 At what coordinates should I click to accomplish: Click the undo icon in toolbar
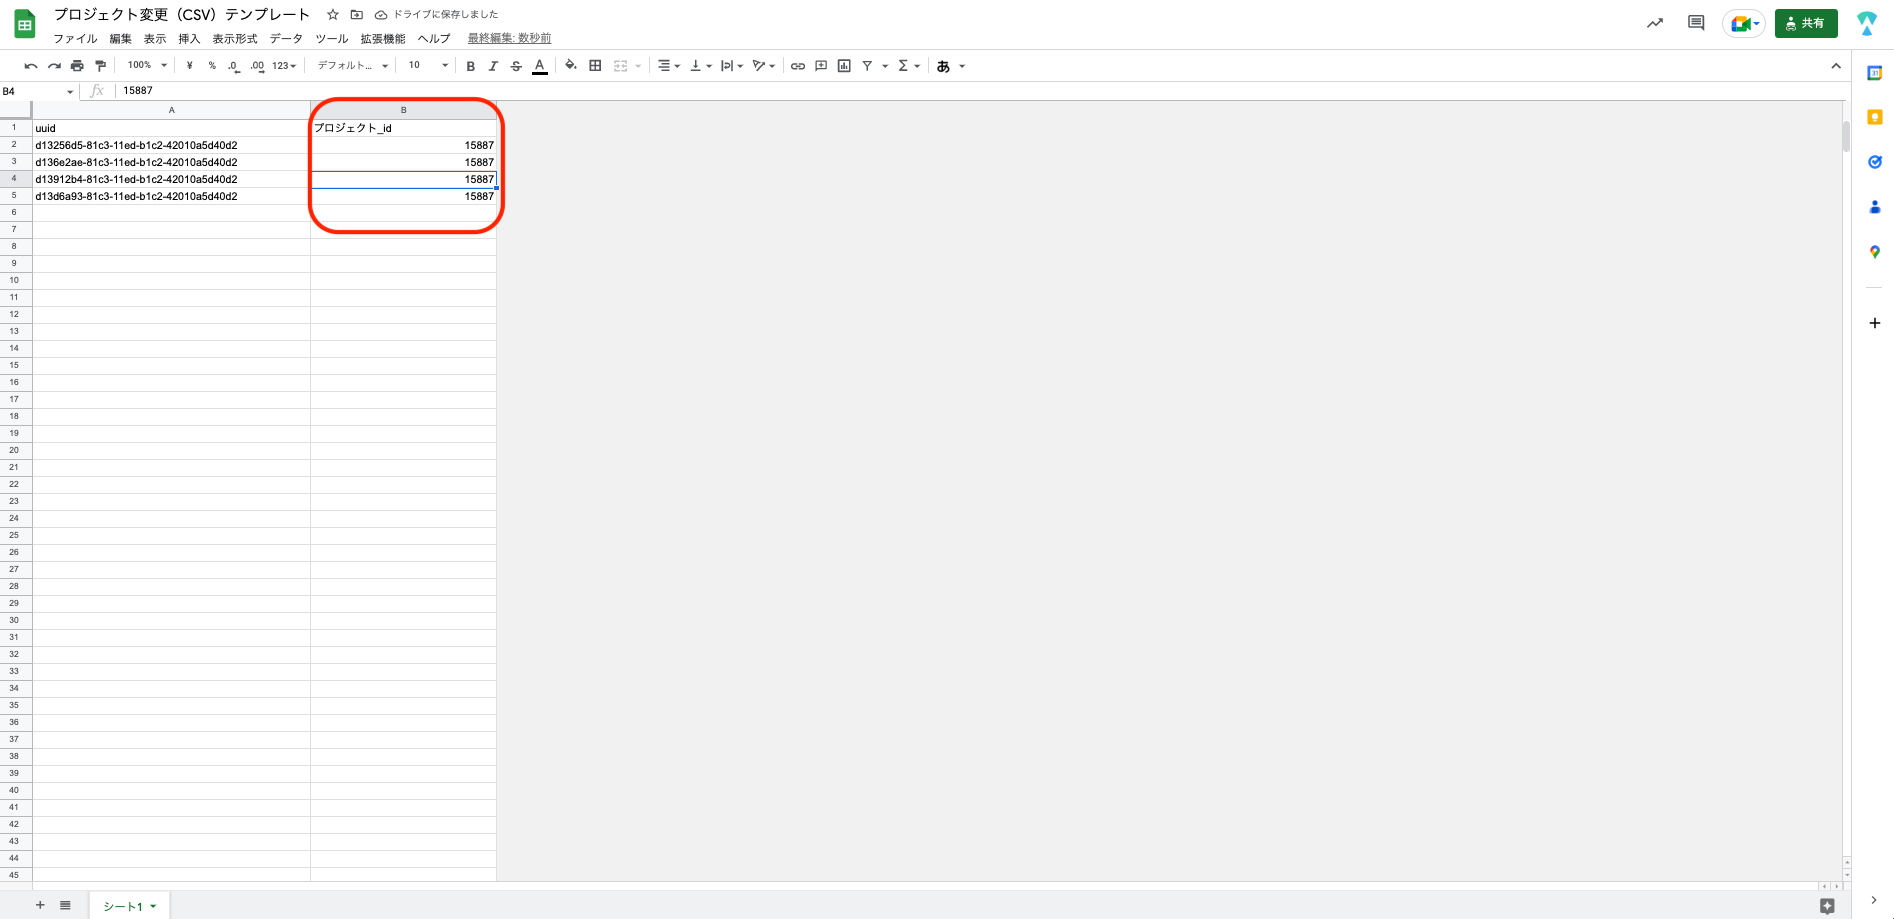tap(31, 66)
